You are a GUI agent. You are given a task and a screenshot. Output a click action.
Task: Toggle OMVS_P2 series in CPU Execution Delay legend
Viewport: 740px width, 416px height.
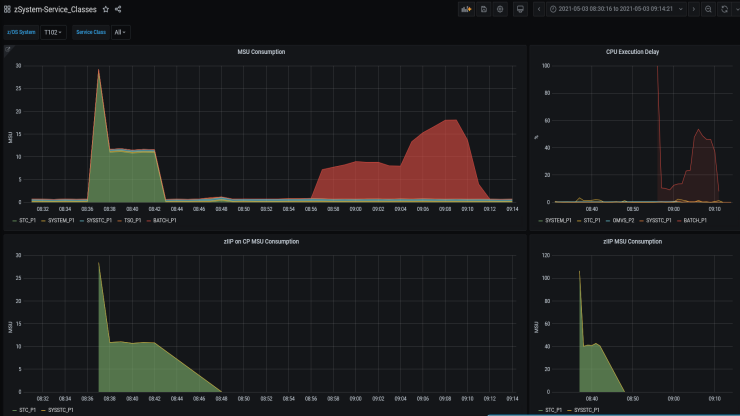pos(623,219)
